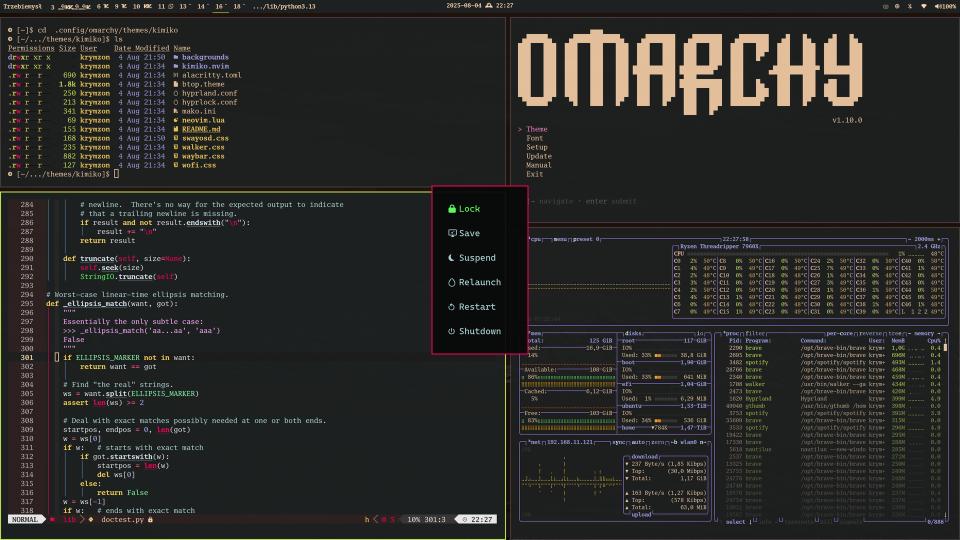Image resolution: width=960 pixels, height=540 pixels.
Task: Click the lock icon beside doctest.py
Action: pos(150,519)
